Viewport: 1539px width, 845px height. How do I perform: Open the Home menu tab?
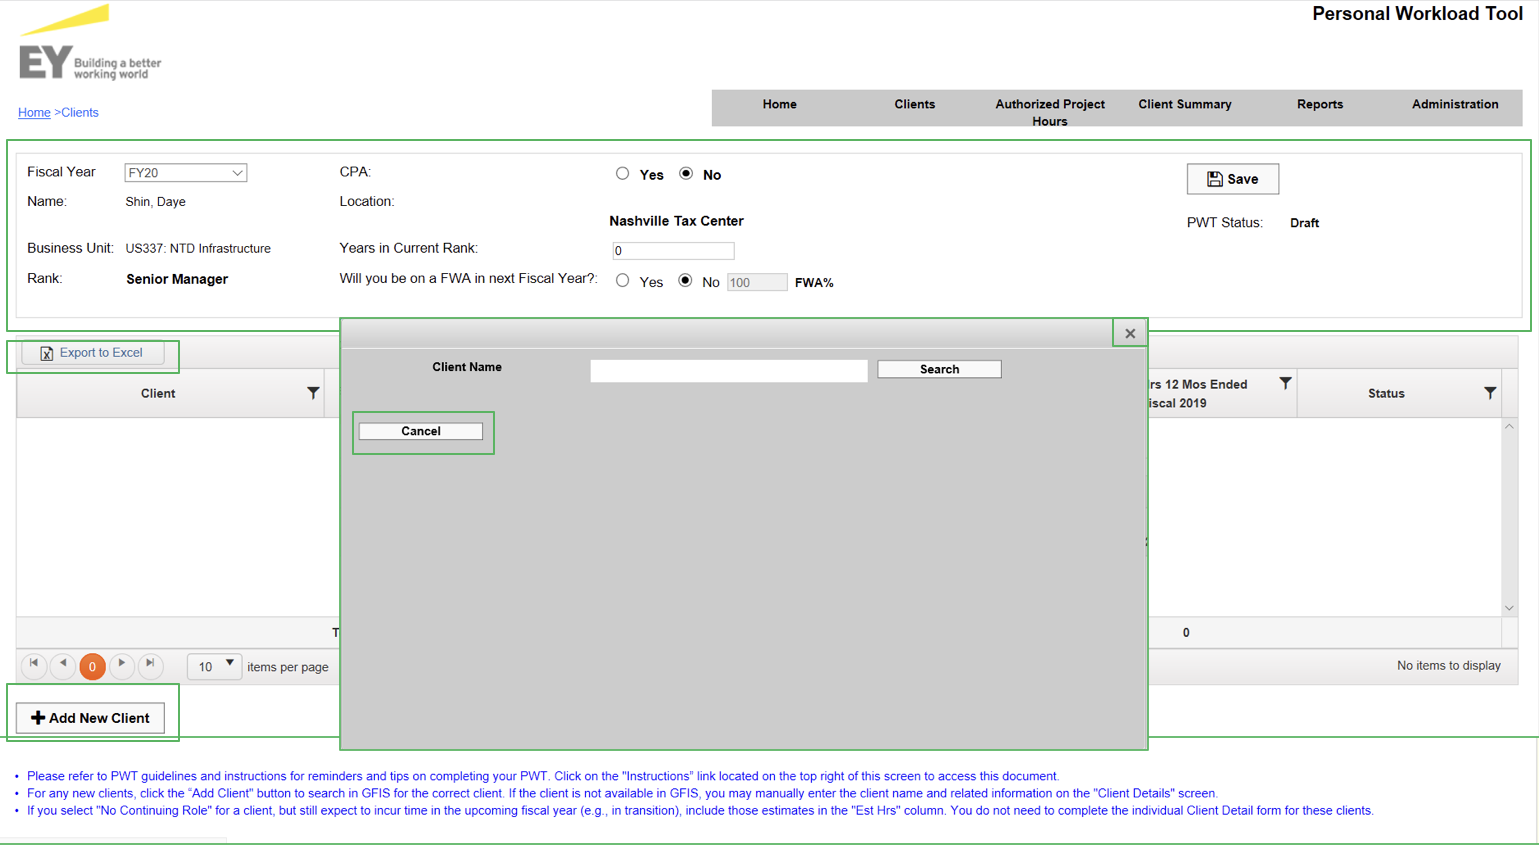click(x=779, y=104)
